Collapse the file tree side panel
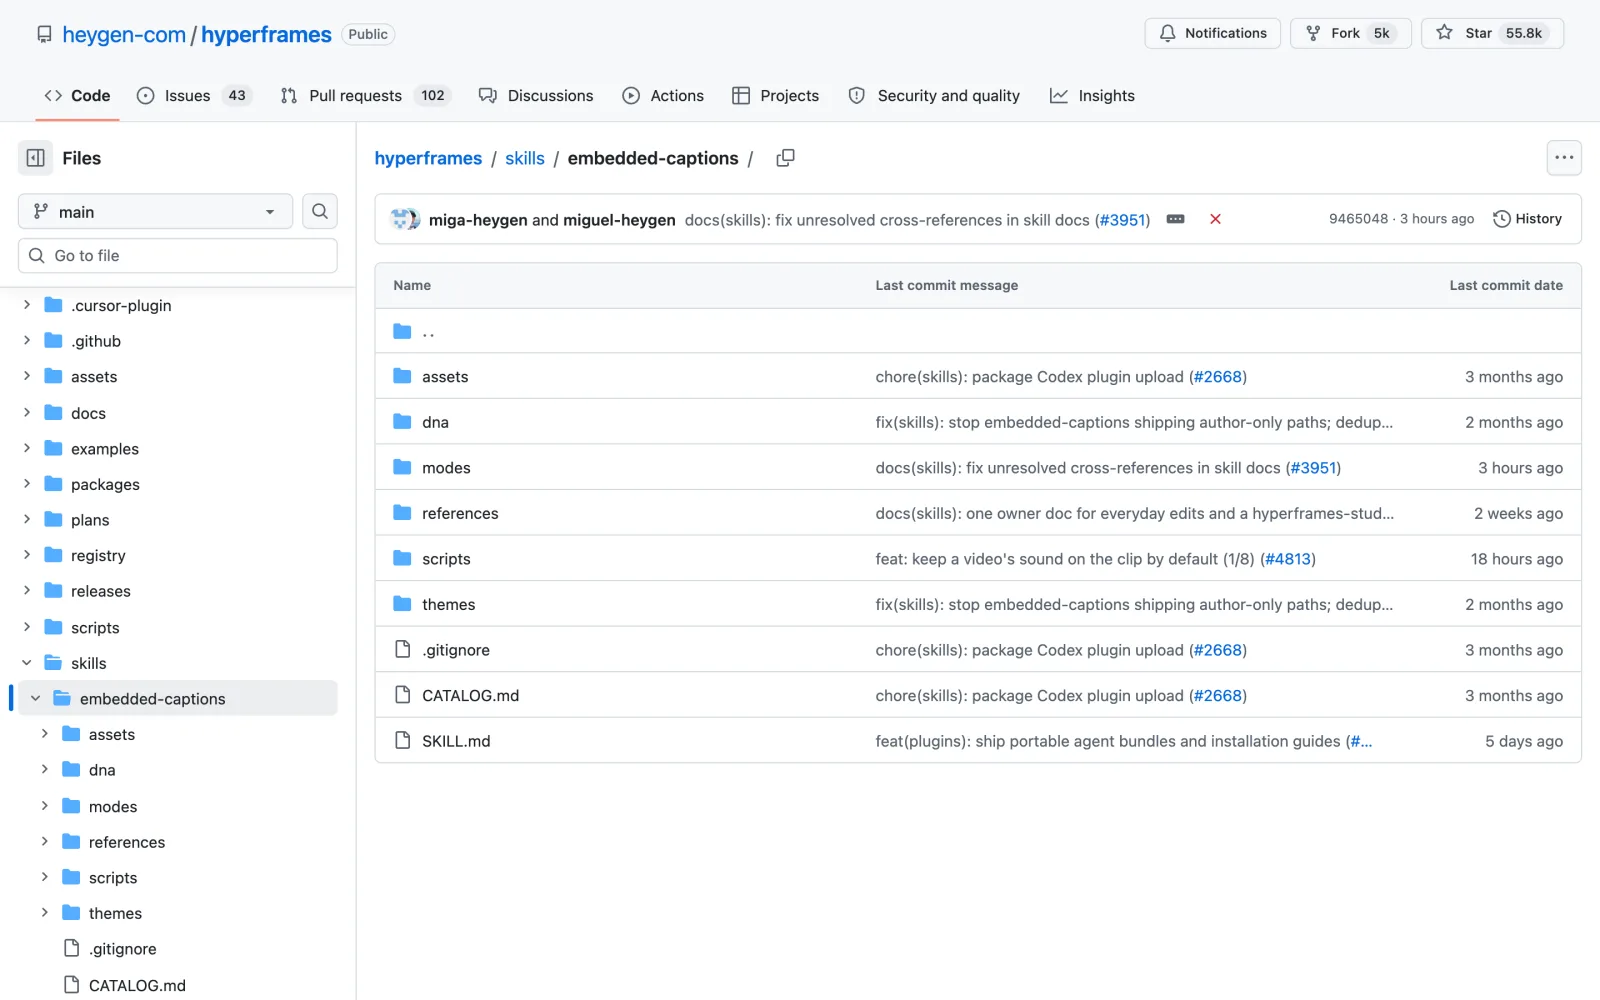This screenshot has width=1600, height=1000. coord(35,158)
